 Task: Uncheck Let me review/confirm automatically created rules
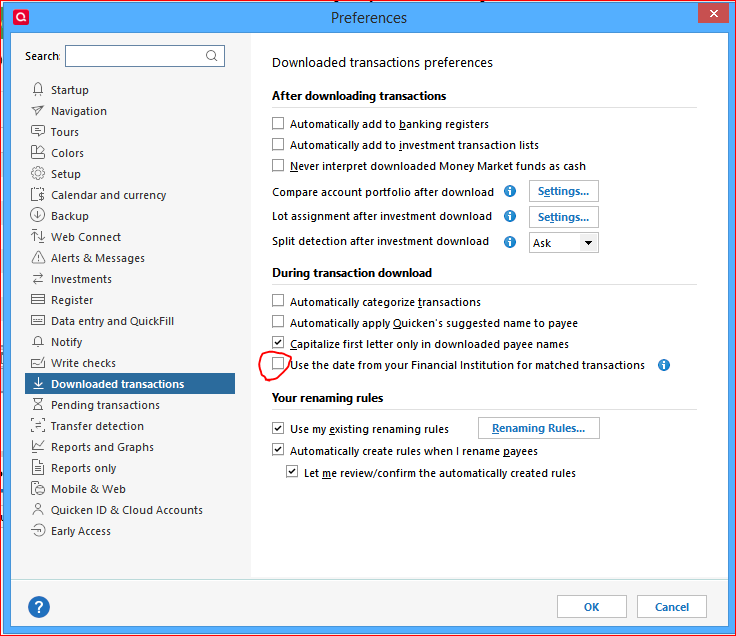(292, 471)
